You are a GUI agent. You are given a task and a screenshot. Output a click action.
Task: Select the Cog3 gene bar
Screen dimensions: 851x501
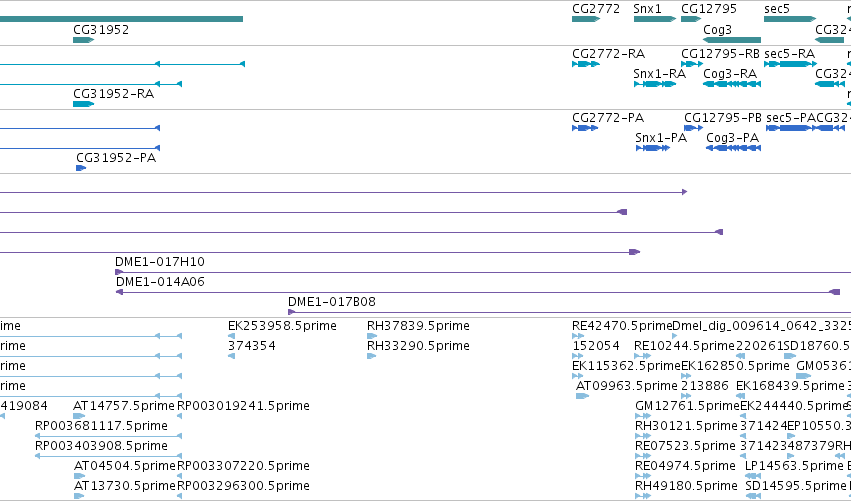pos(732,40)
